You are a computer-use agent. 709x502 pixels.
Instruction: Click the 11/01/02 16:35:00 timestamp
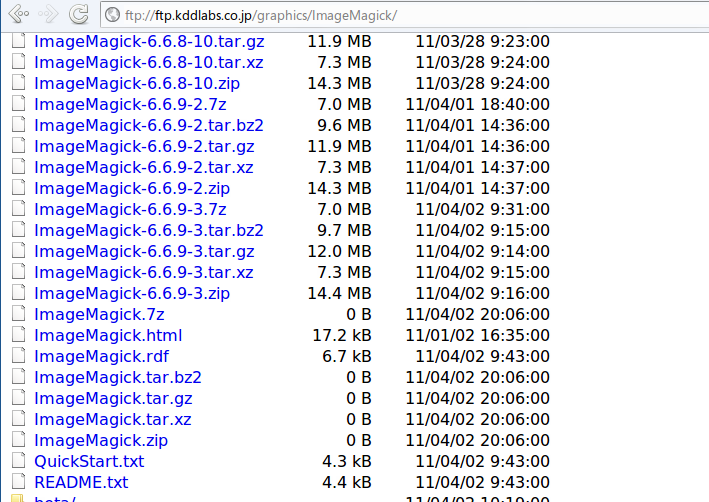(x=477, y=336)
